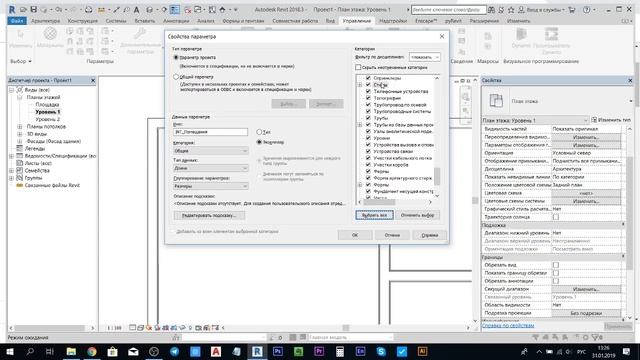The height and width of the screenshot is (360, 640).
Task: Open 'Тип данных' dropdown showing Длина
Action: tap(211, 168)
